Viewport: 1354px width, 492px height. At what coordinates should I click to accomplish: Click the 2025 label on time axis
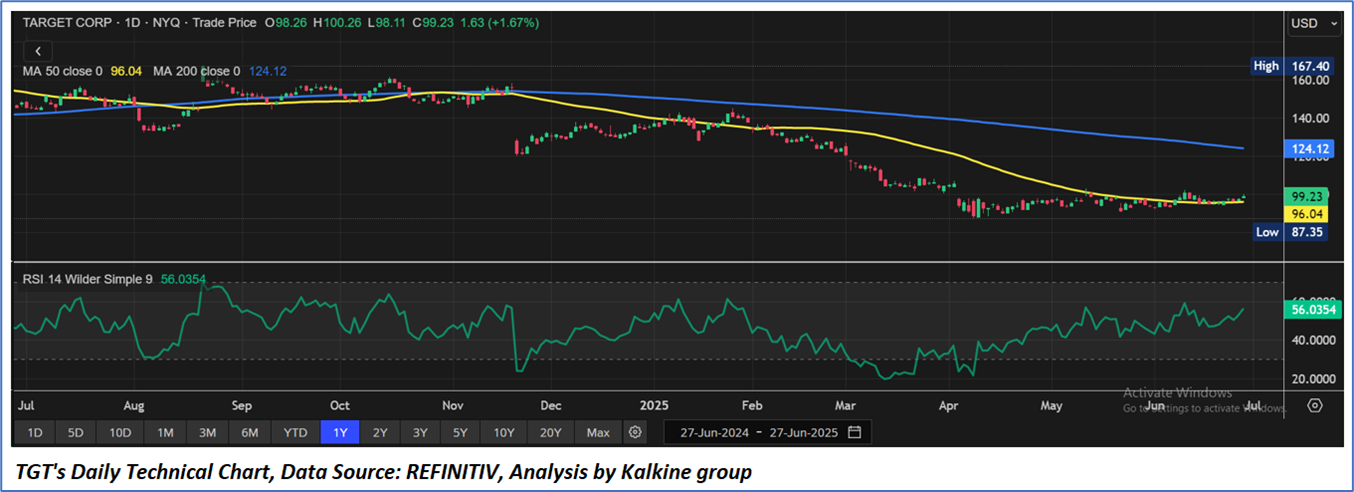(x=654, y=406)
